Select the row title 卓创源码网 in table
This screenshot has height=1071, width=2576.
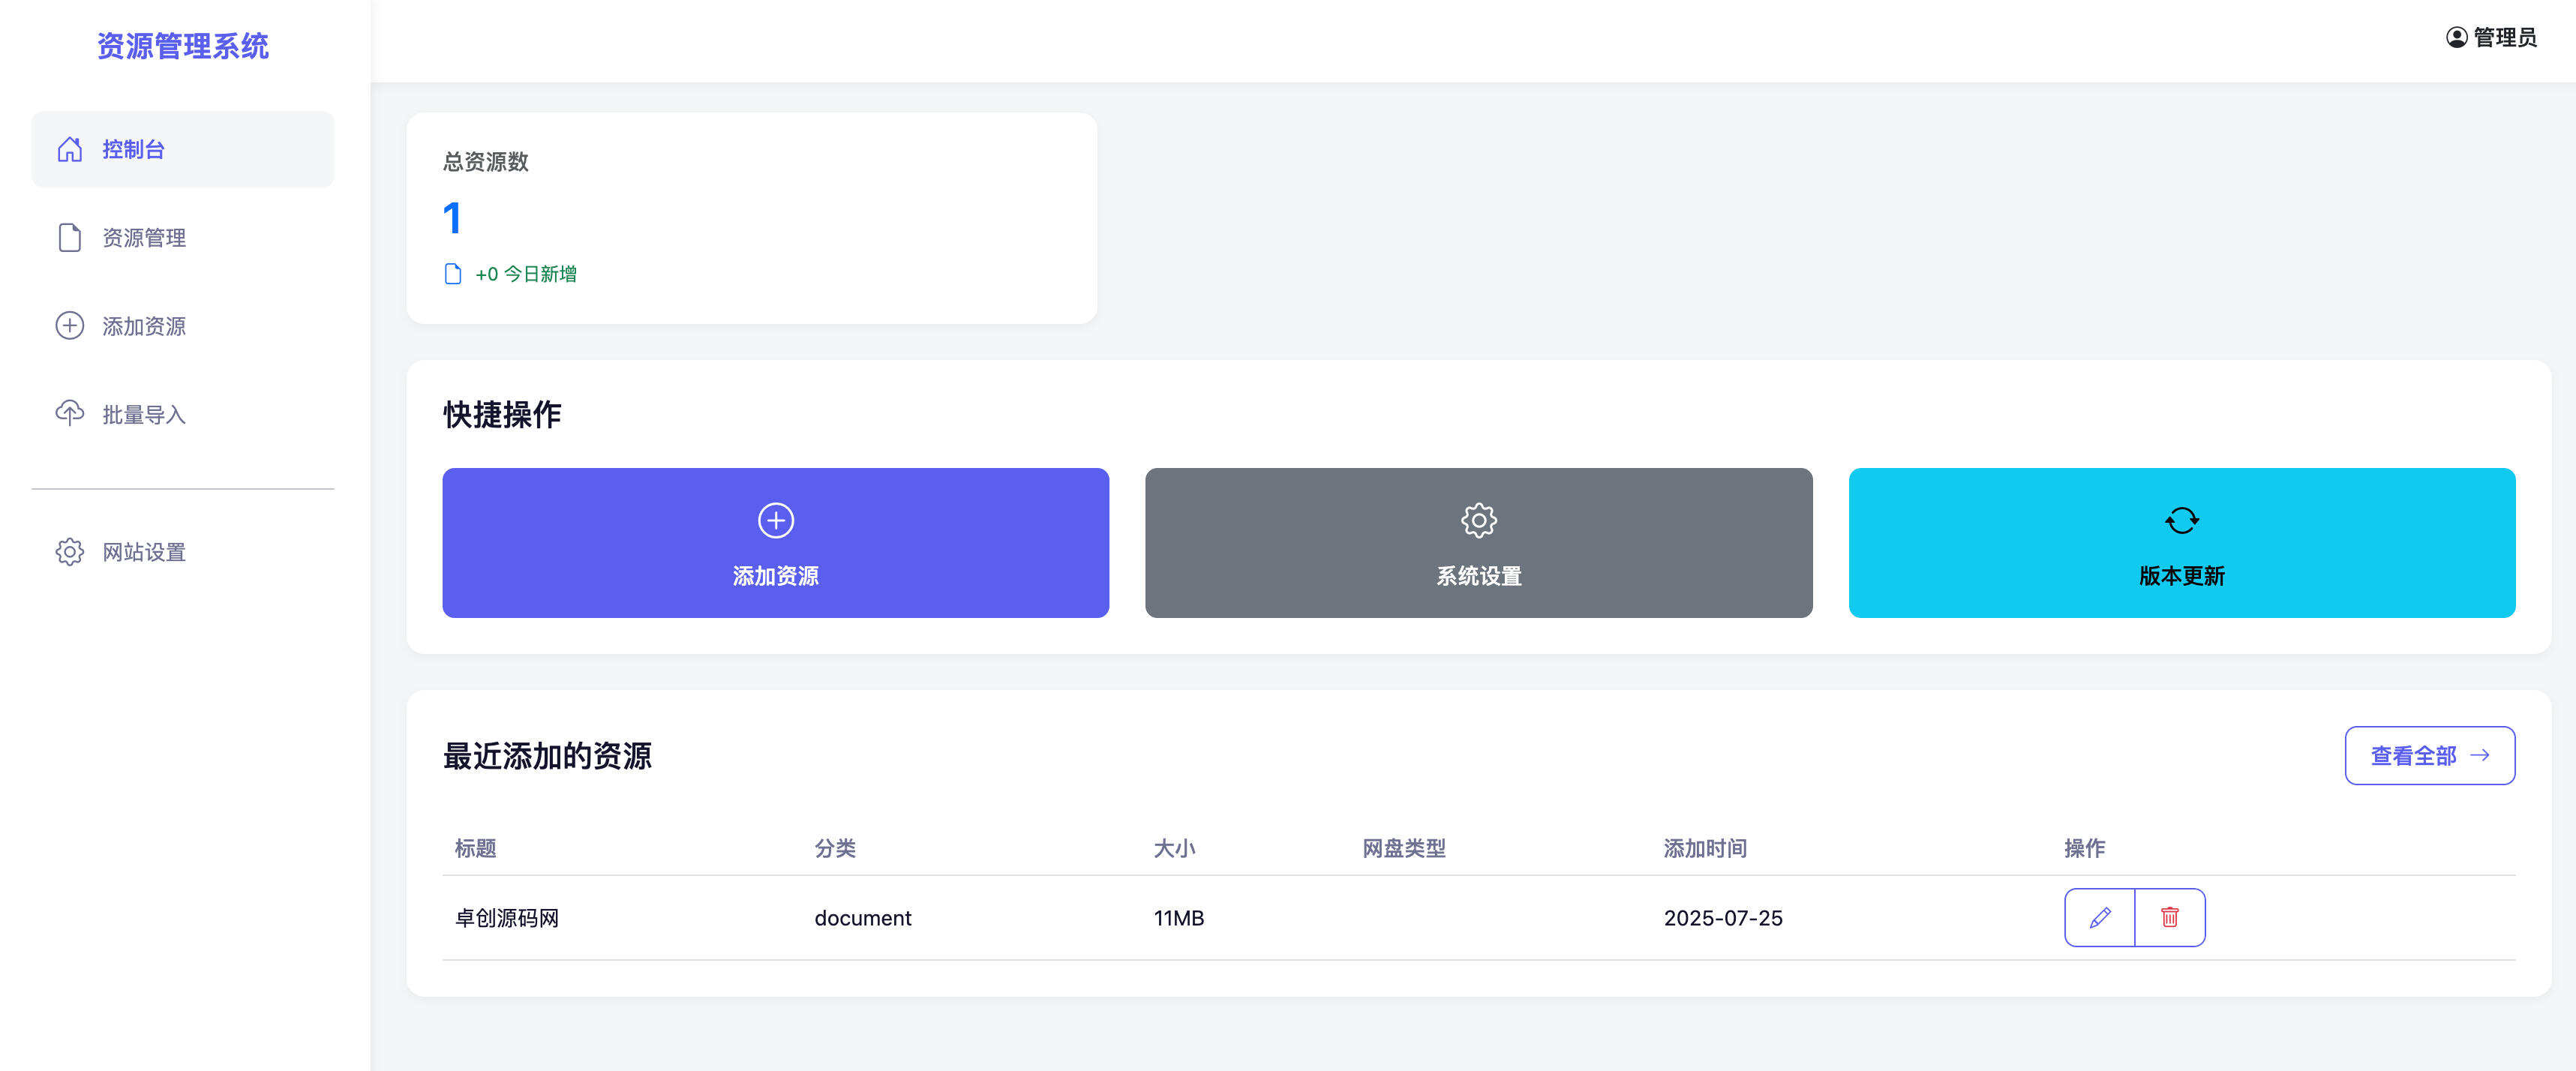coord(507,917)
